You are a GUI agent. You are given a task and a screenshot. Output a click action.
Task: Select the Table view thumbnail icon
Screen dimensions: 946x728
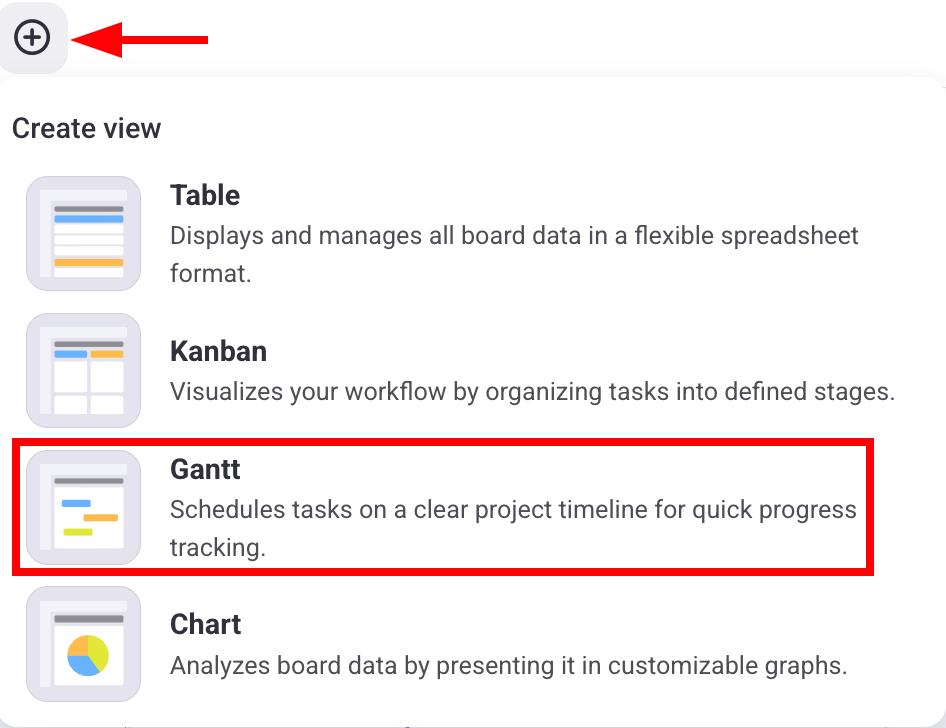[x=84, y=234]
